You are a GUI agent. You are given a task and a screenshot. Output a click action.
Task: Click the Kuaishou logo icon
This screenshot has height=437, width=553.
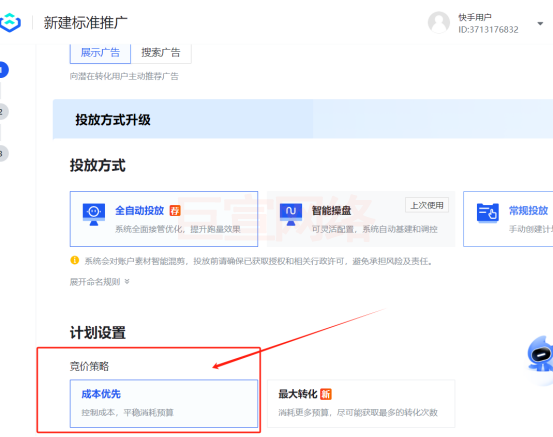[10, 23]
